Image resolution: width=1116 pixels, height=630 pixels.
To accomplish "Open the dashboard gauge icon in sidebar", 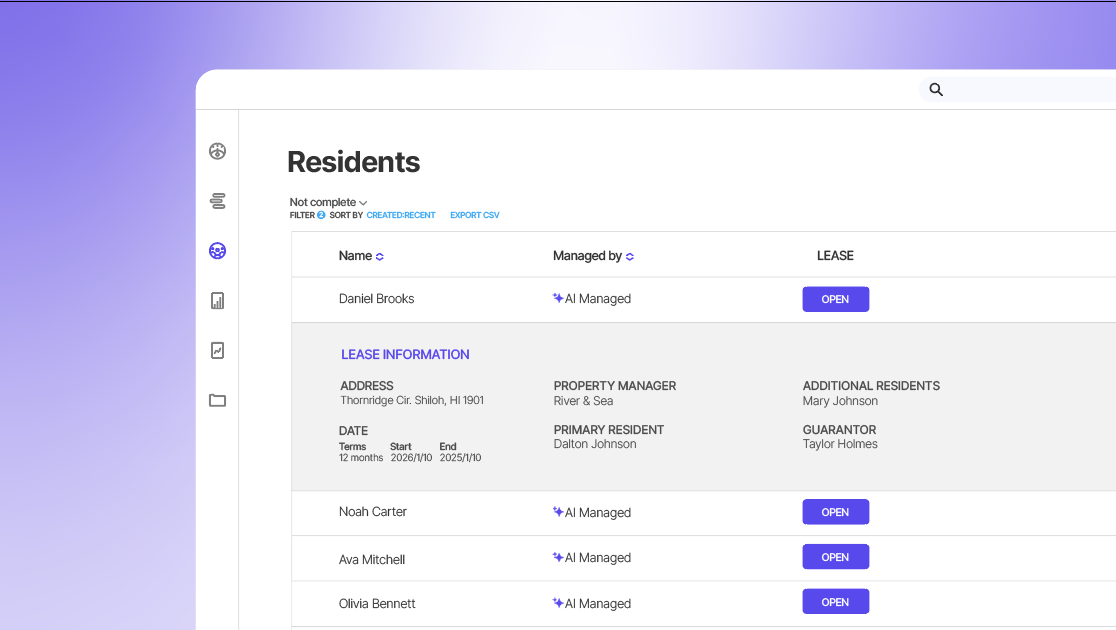I will pos(217,151).
